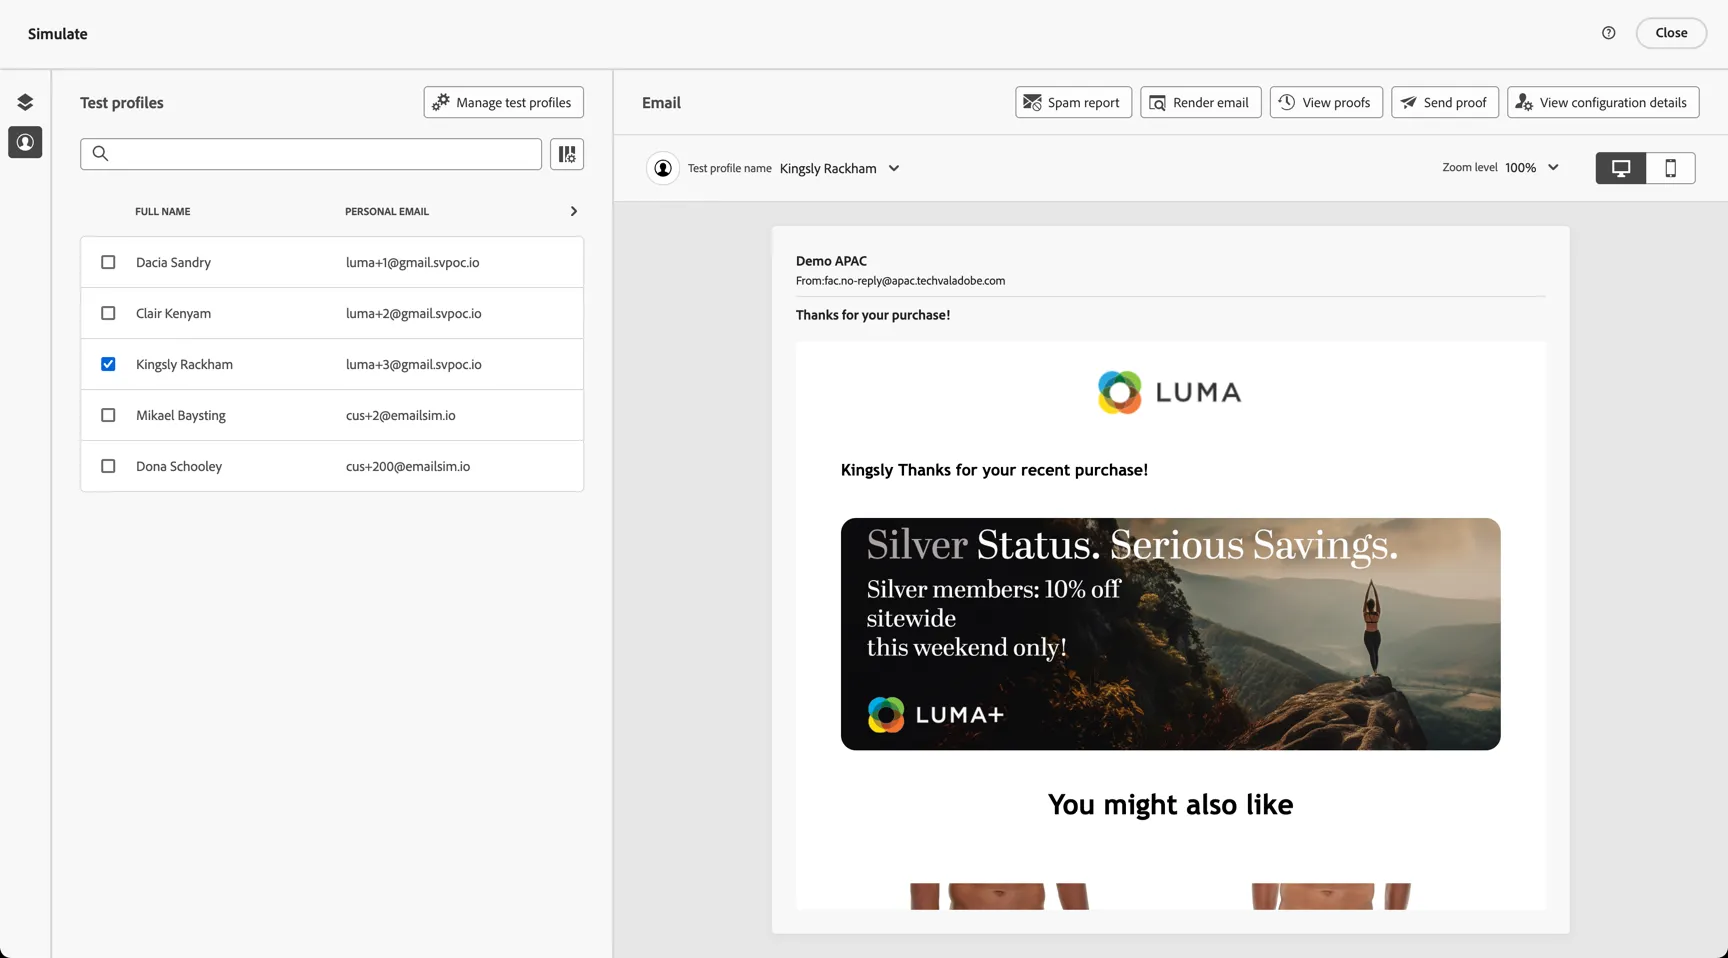Enable the Mikael Baysting checkbox

pyautogui.click(x=108, y=415)
